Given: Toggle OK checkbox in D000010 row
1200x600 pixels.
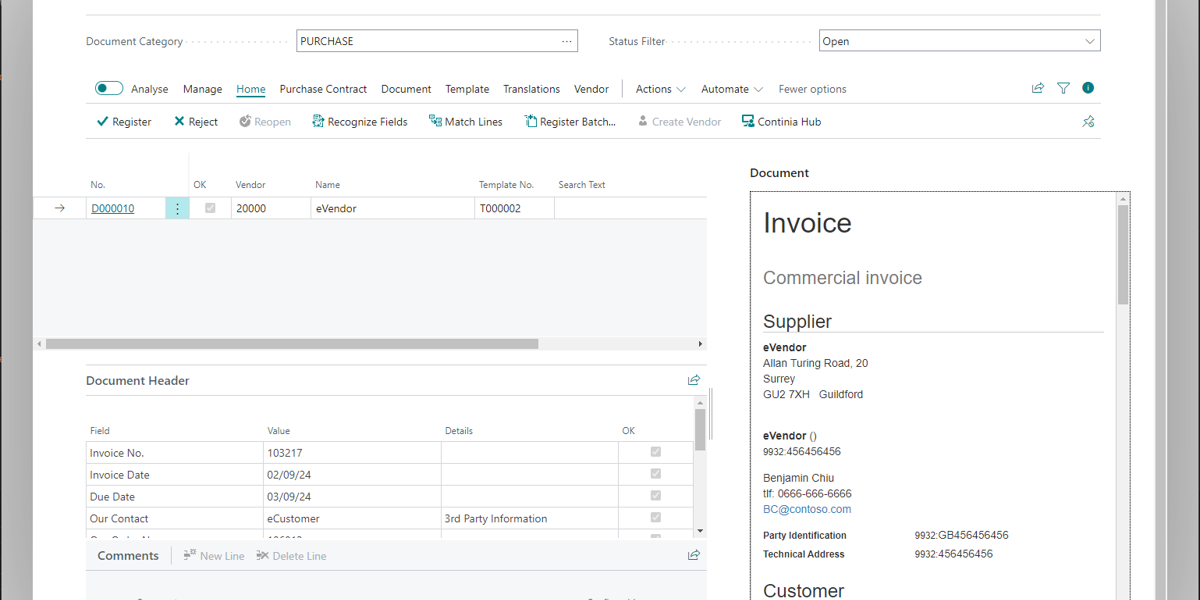Looking at the screenshot, I should [210, 208].
